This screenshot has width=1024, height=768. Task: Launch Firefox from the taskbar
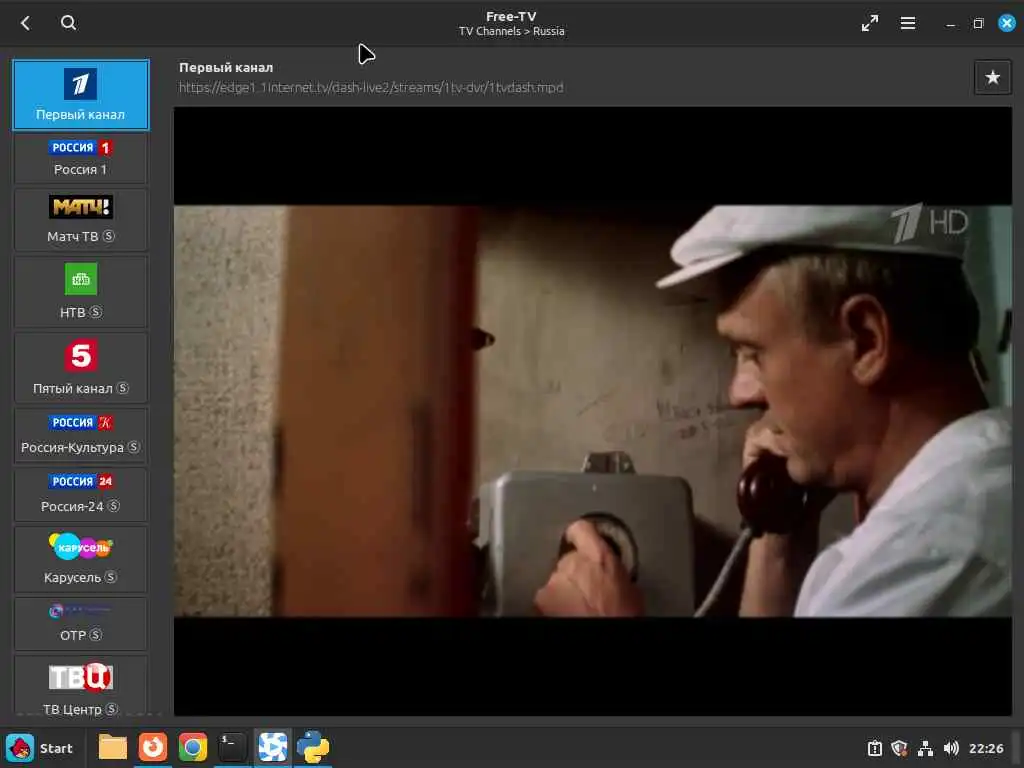click(153, 748)
